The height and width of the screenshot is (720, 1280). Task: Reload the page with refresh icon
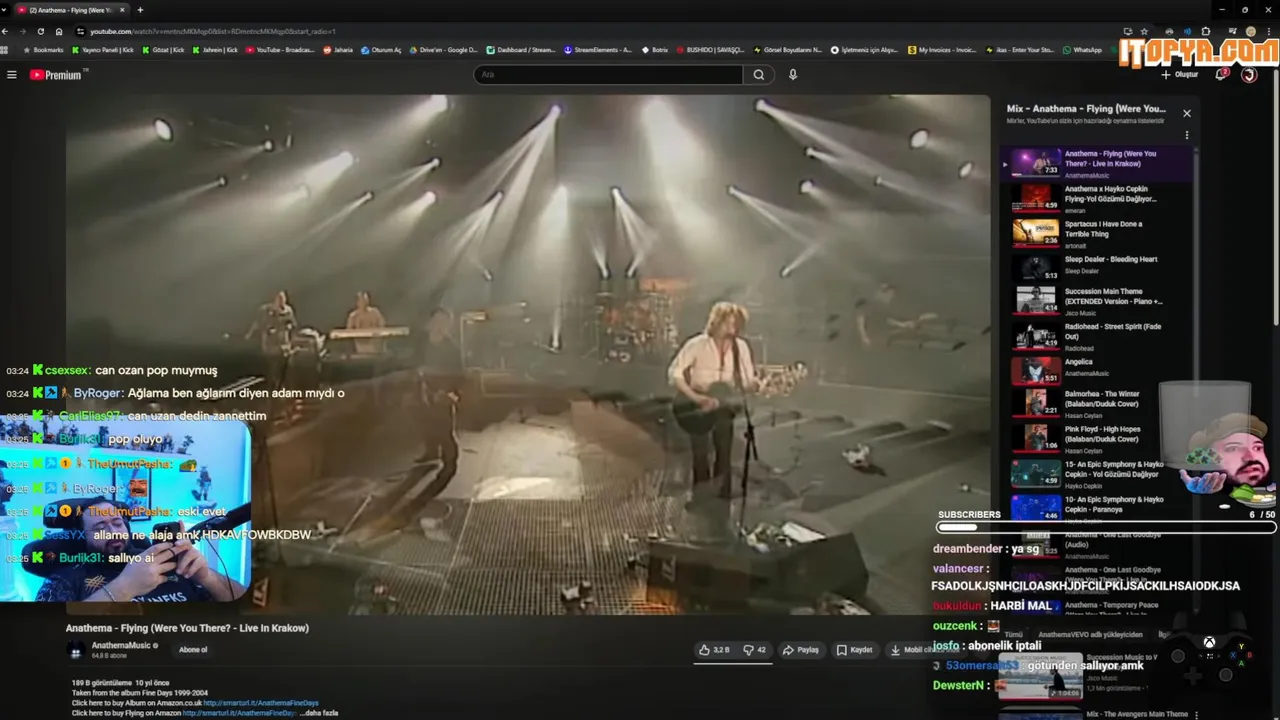(41, 31)
